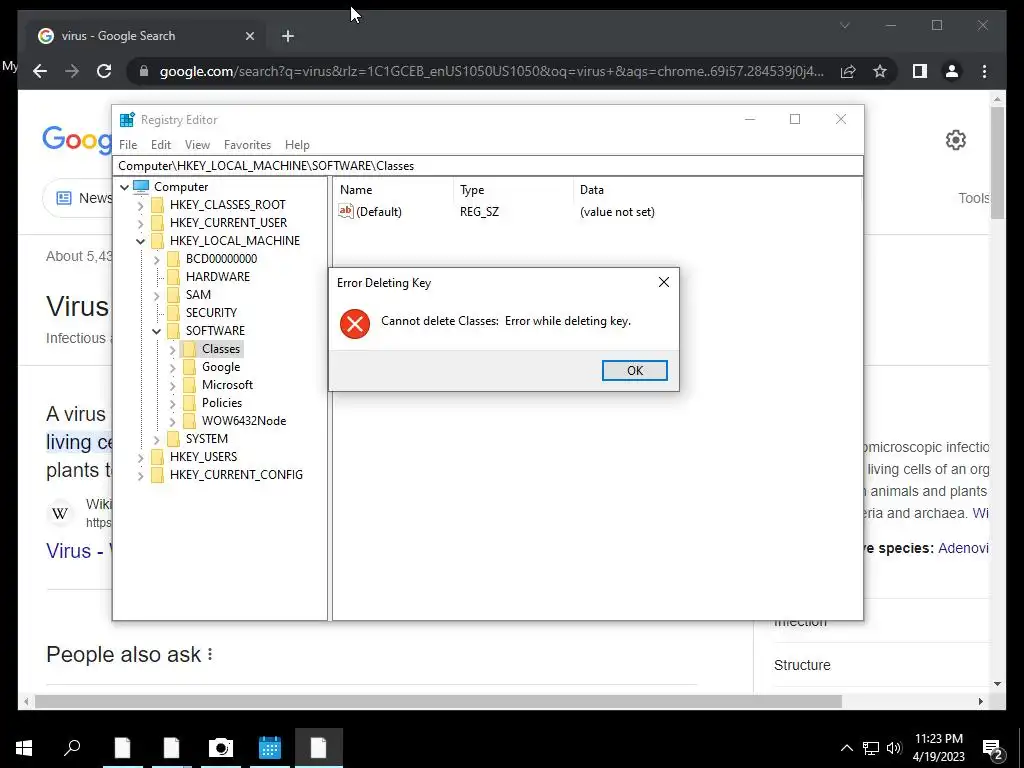Viewport: 1024px width, 768px height.
Task: Click the REG_SZ type cell
Action: pyautogui.click(x=479, y=212)
